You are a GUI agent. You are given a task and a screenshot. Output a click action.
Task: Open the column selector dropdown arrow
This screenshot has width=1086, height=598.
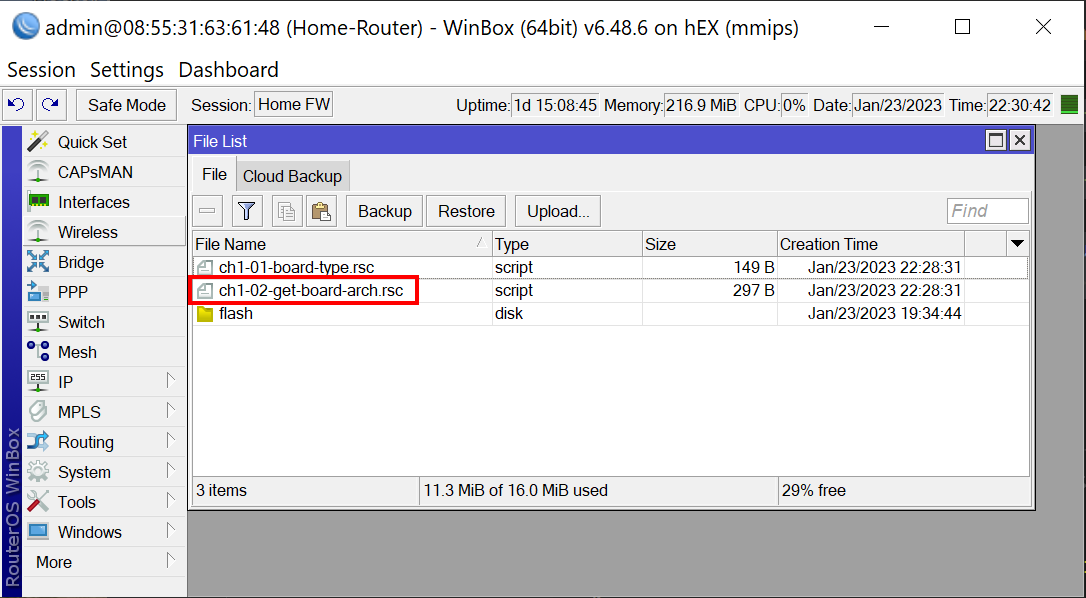point(1017,244)
